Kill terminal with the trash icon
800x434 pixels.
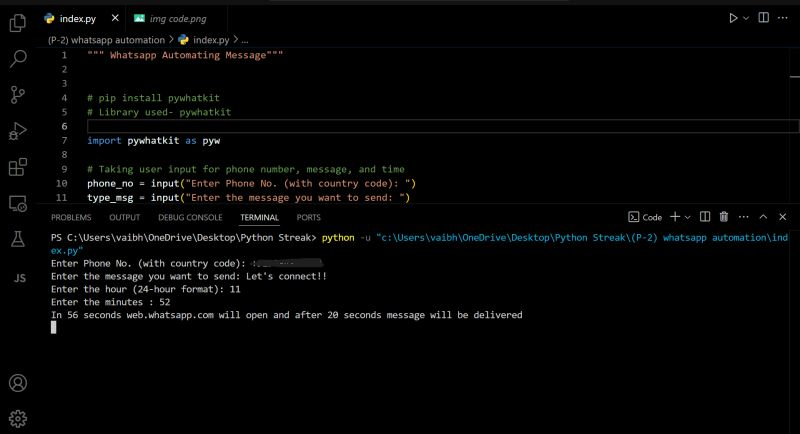pyautogui.click(x=723, y=217)
